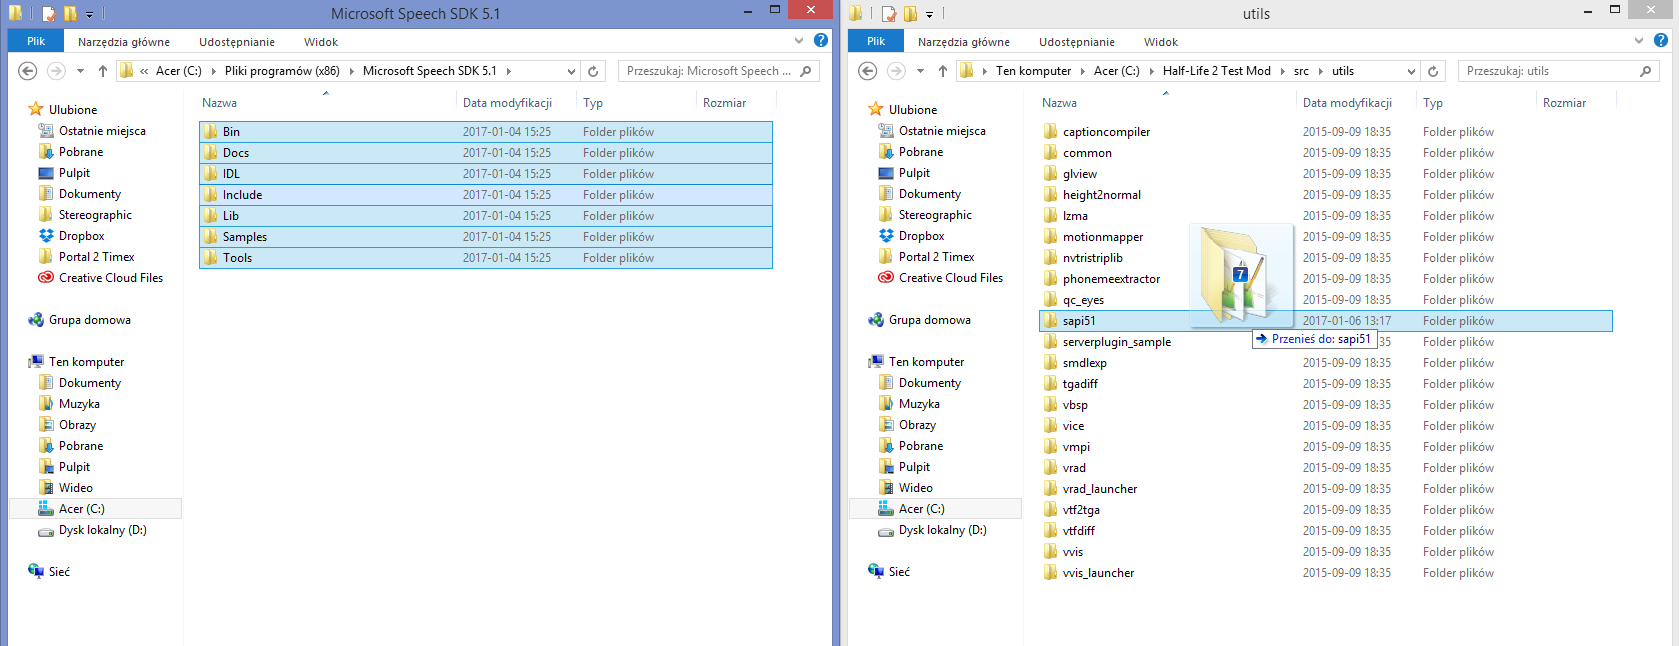Open address bar history dropdown in utils window
The height and width of the screenshot is (646, 1679).
(x=1411, y=71)
